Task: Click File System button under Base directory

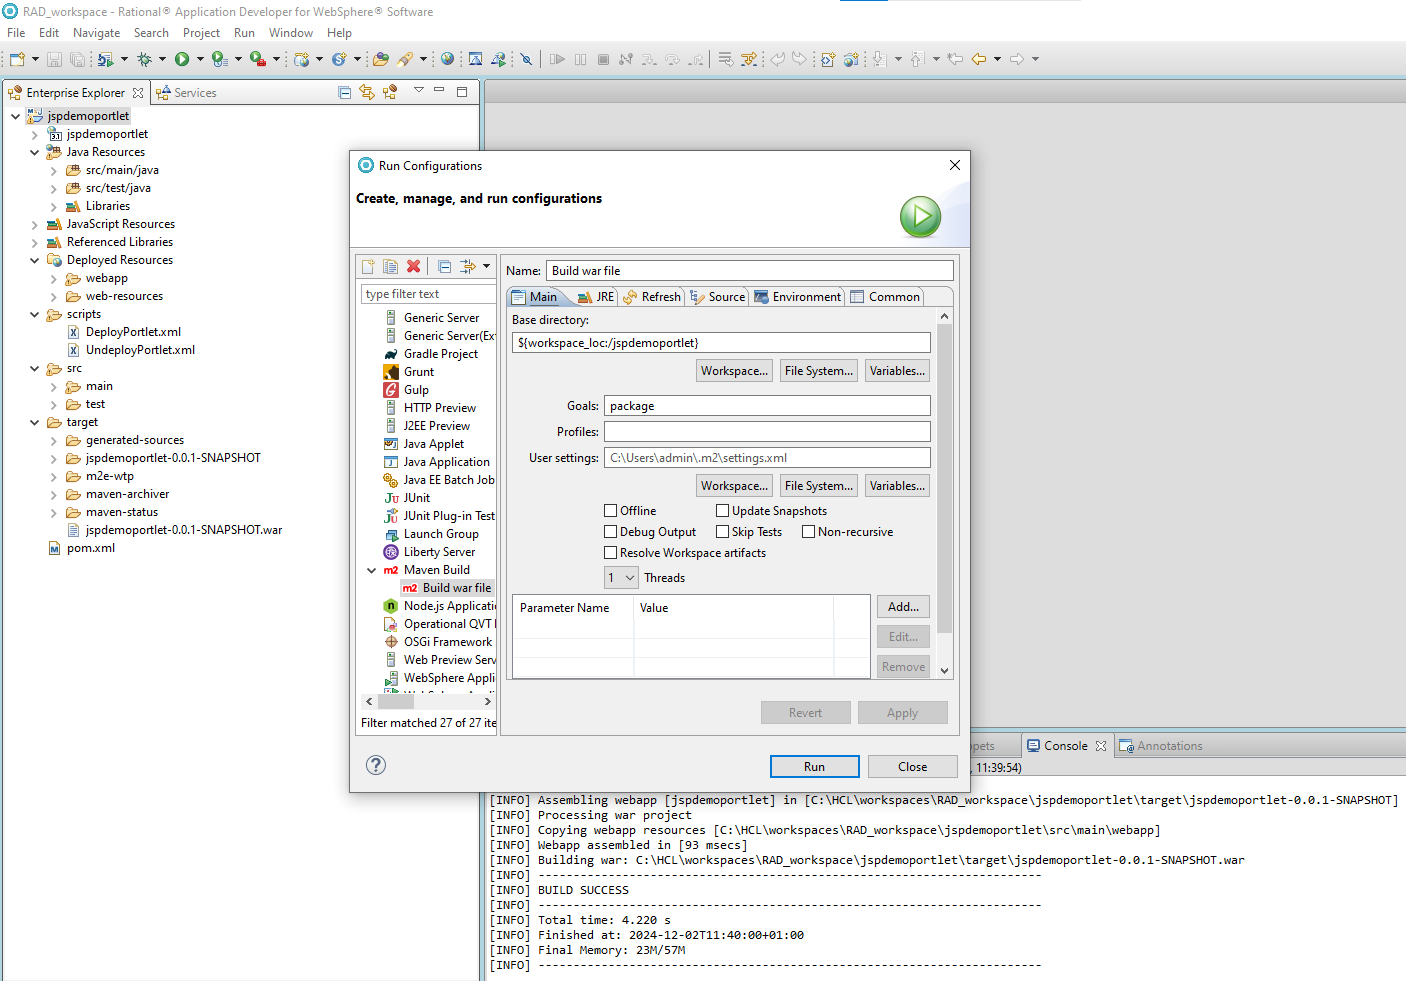Action: click(x=819, y=371)
